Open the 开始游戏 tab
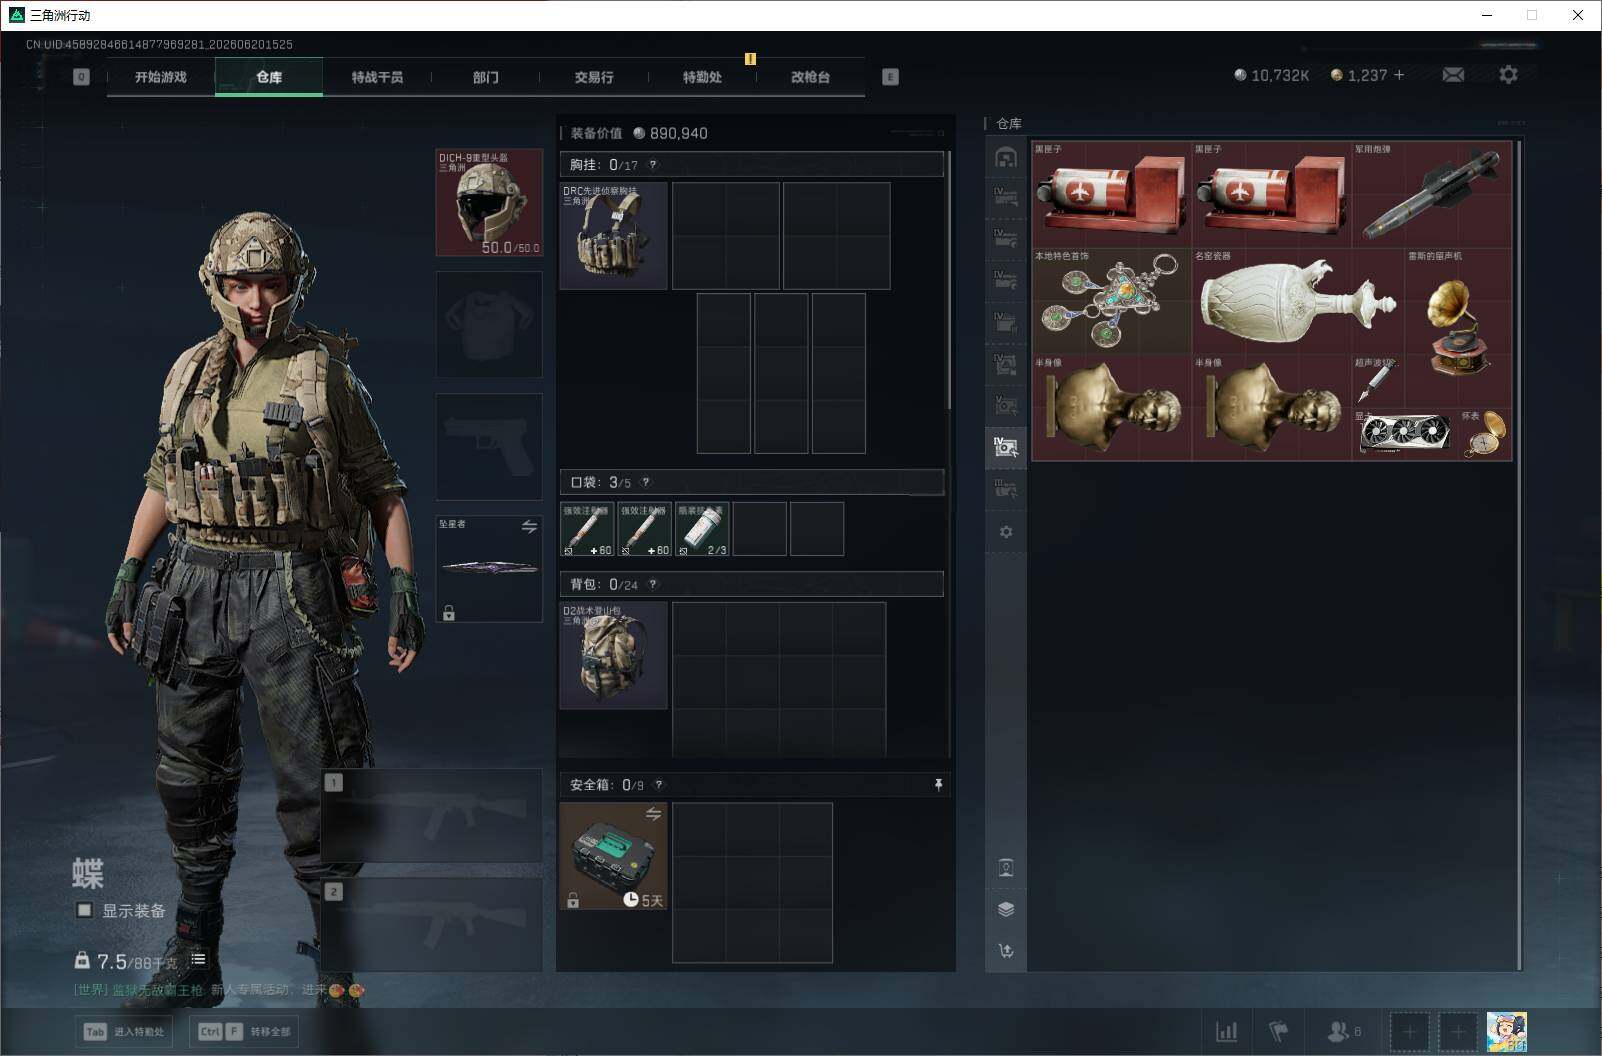The image size is (1602, 1056). point(161,77)
